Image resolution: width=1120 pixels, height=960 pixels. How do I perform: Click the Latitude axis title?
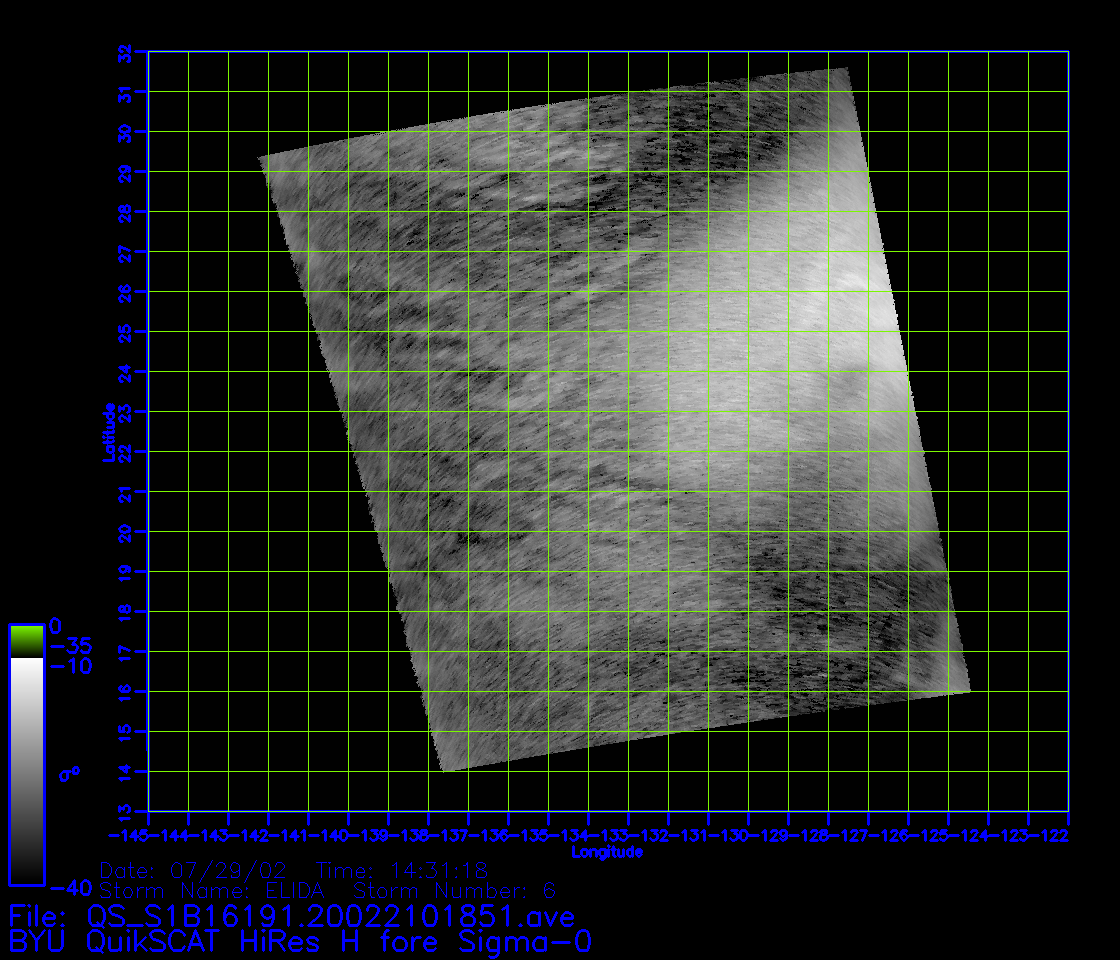(107, 431)
